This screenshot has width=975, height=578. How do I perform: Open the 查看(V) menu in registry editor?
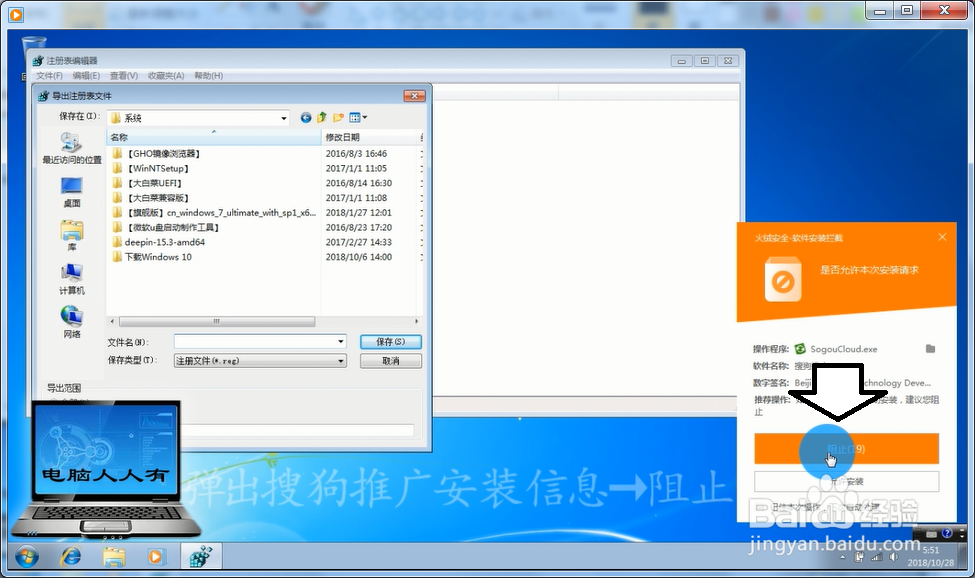tap(124, 75)
